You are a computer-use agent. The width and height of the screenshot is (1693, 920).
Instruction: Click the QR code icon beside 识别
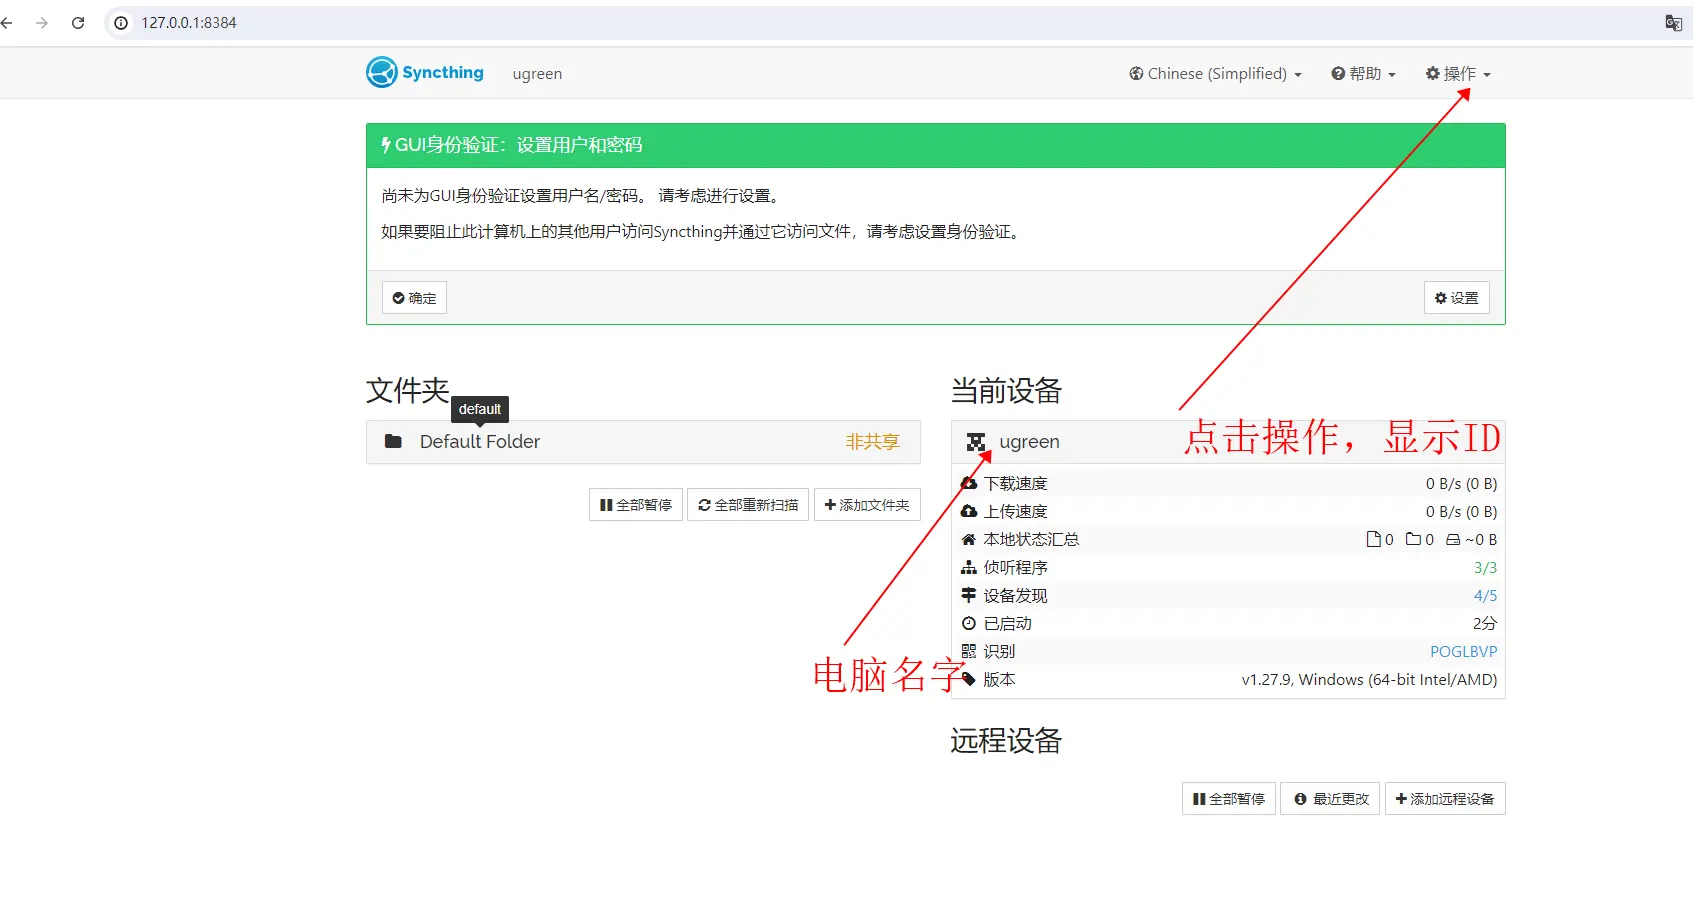(968, 651)
